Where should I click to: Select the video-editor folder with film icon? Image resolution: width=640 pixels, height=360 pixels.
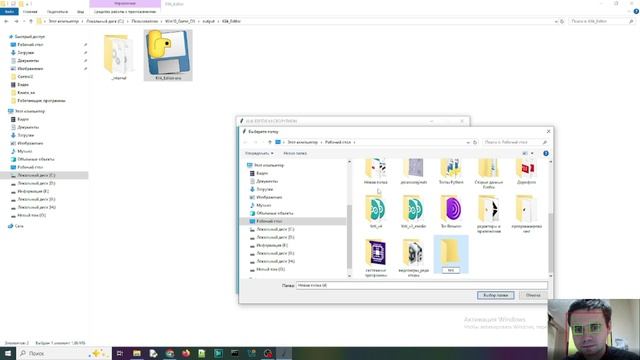coord(413,258)
